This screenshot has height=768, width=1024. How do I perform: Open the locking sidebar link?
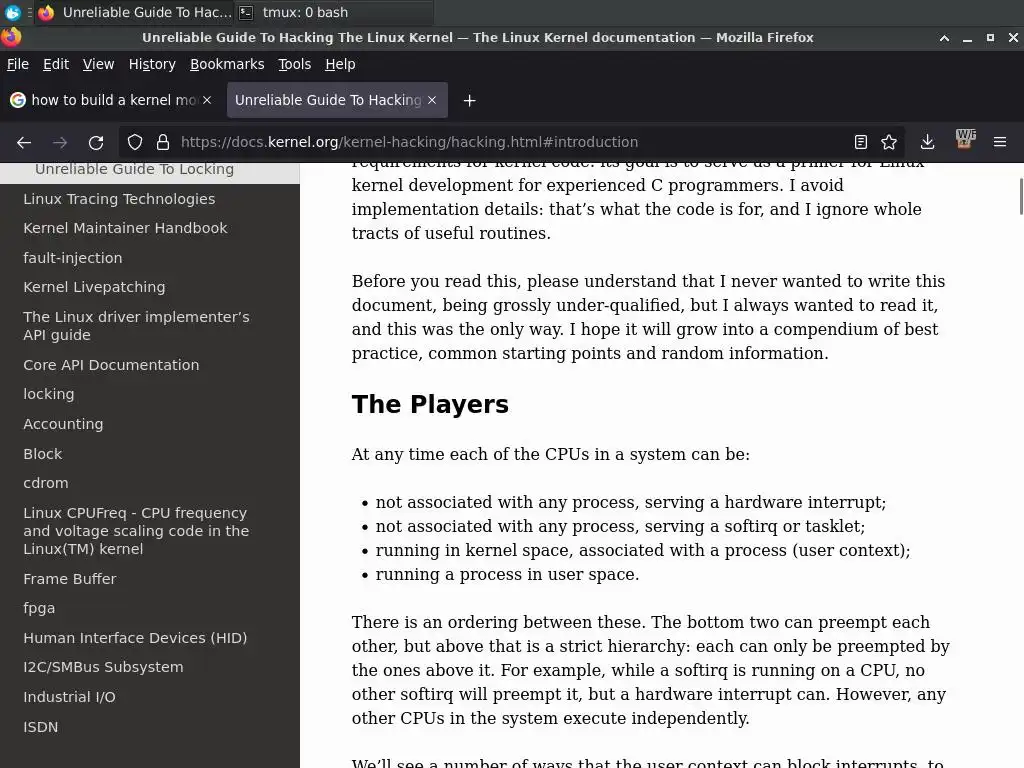point(49,394)
